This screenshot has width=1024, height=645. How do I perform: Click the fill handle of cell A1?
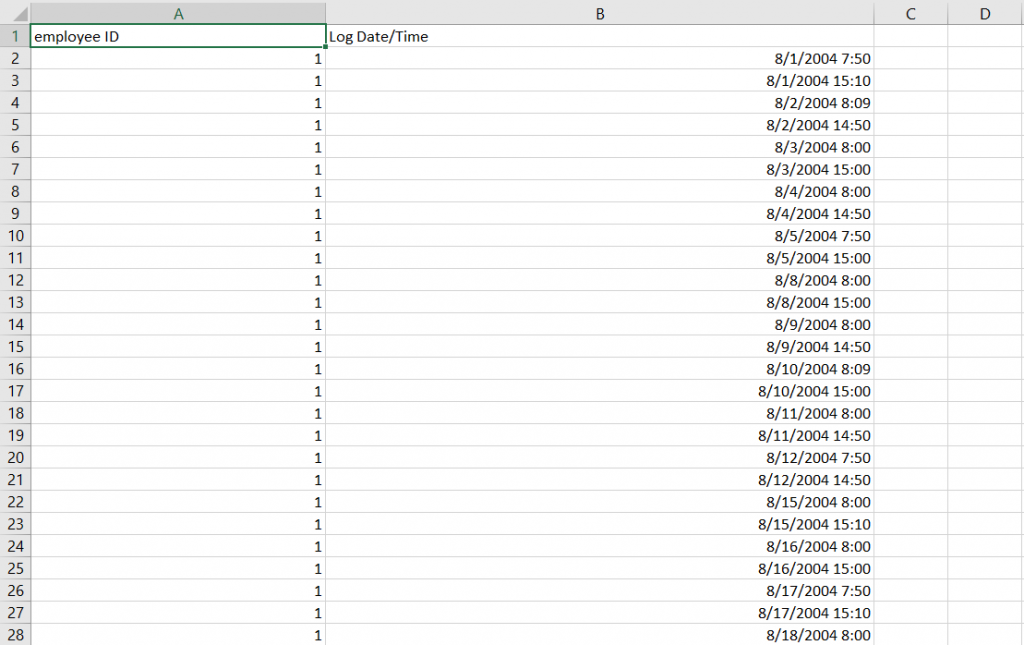point(325,47)
